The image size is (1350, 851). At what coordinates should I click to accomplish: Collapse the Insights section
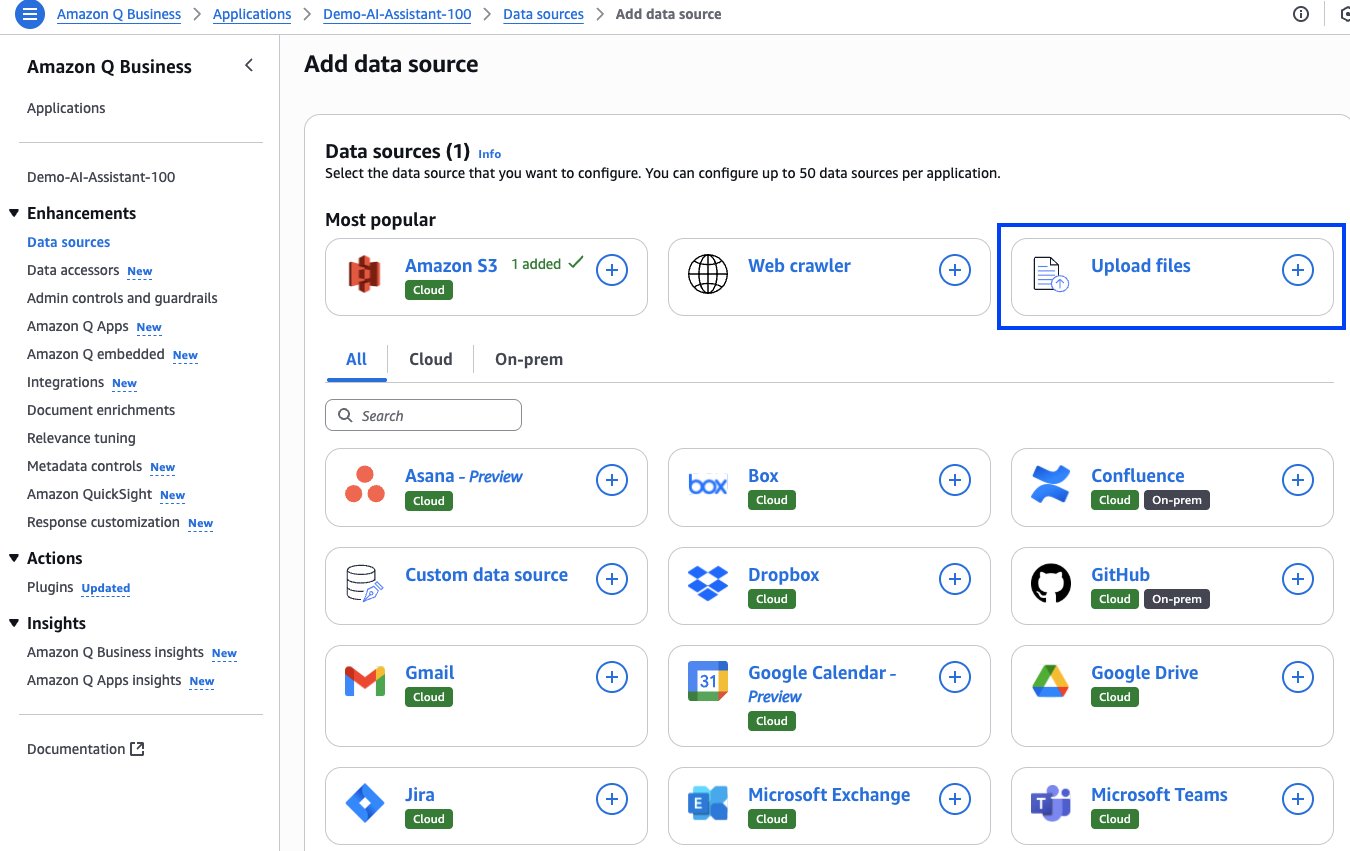14,623
